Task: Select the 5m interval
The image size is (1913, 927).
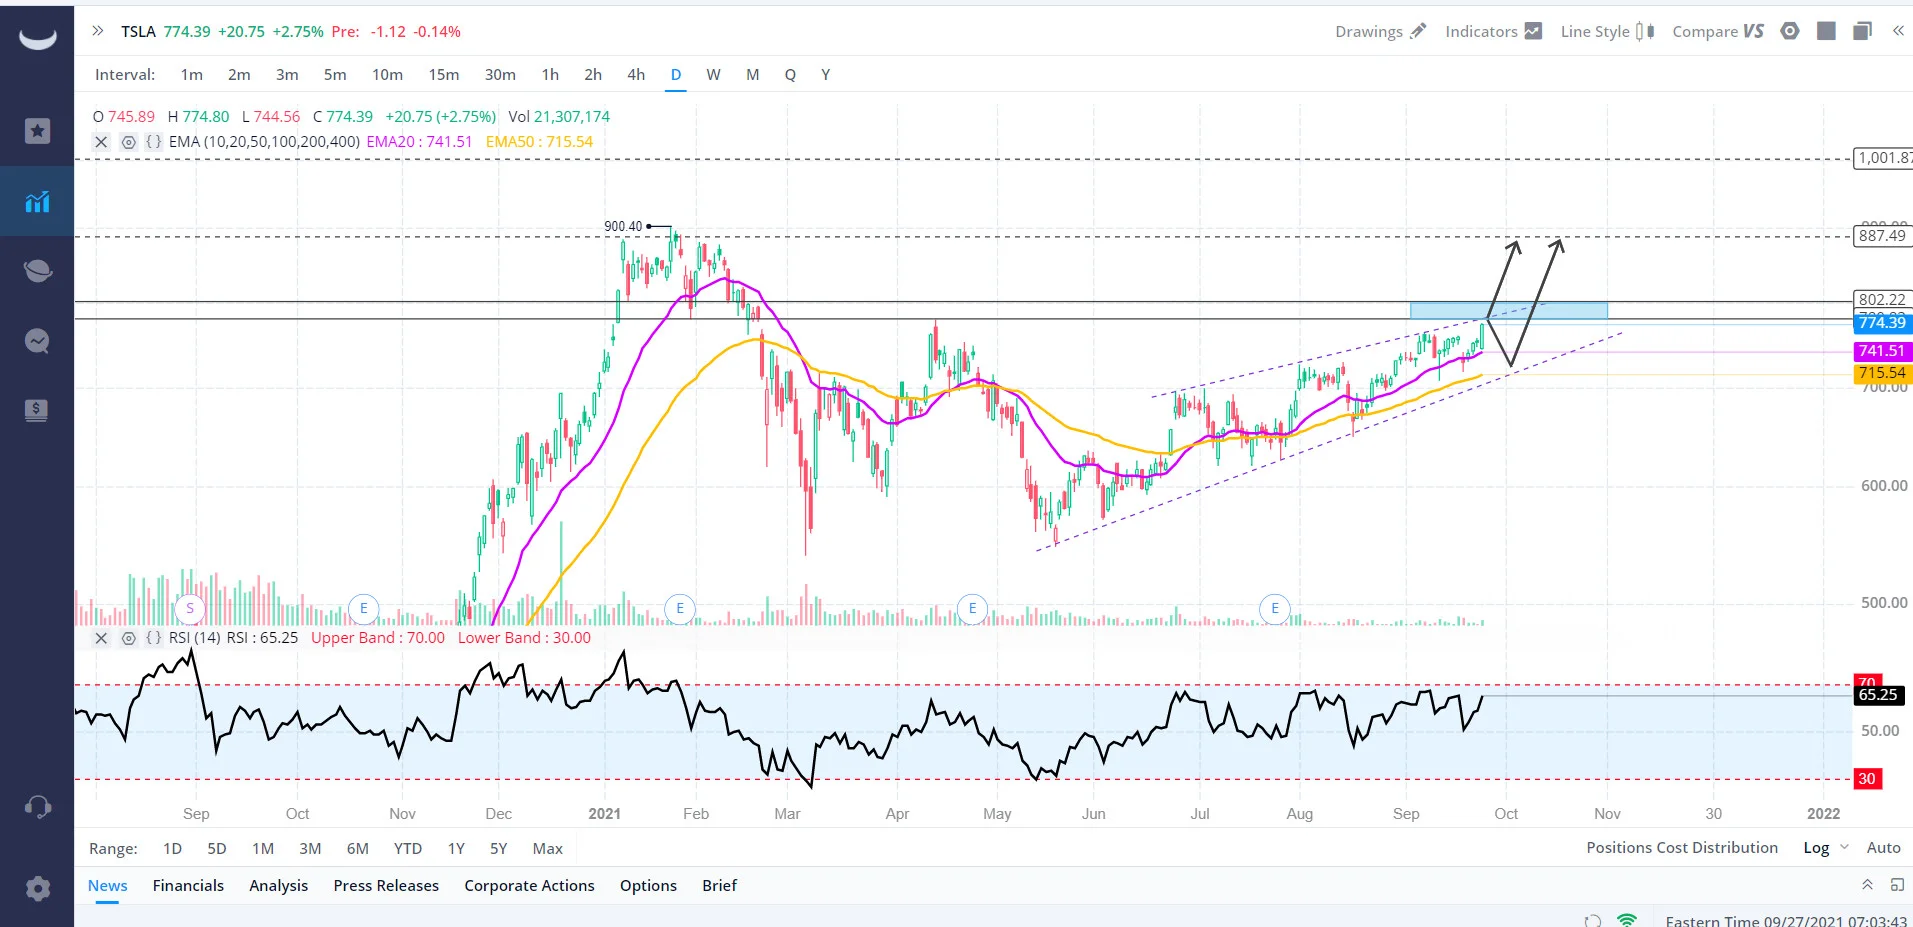Action: (x=335, y=75)
